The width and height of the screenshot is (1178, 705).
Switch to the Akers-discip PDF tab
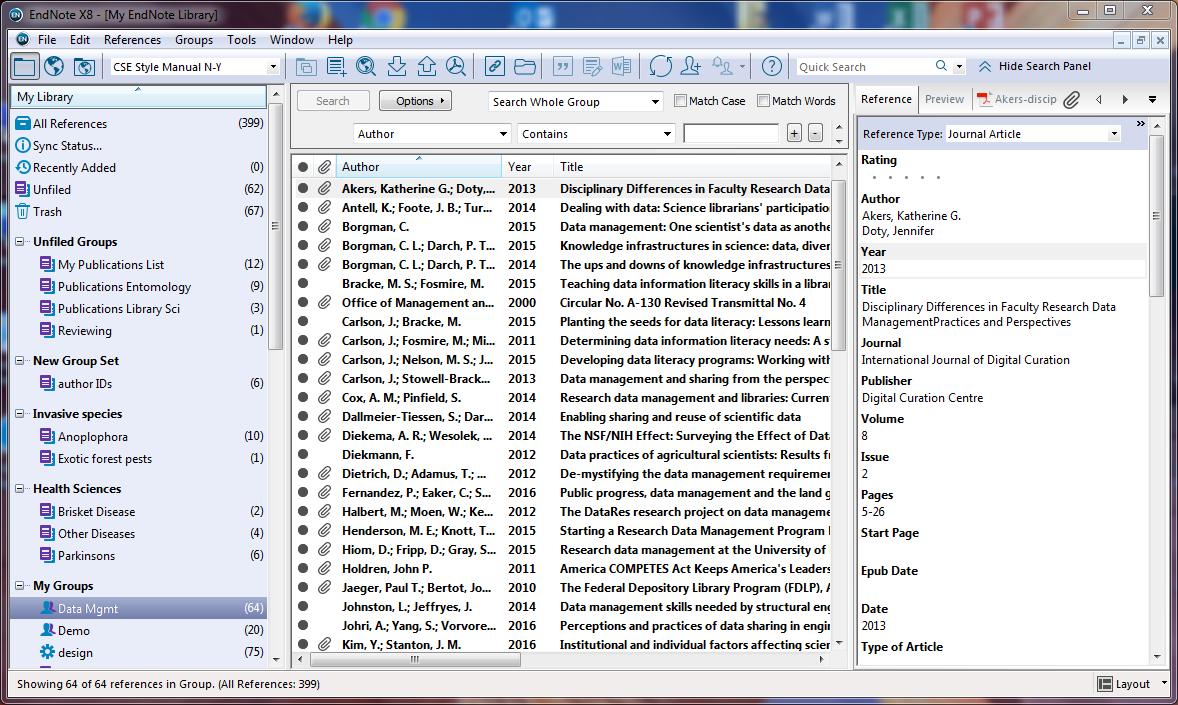coord(1017,99)
